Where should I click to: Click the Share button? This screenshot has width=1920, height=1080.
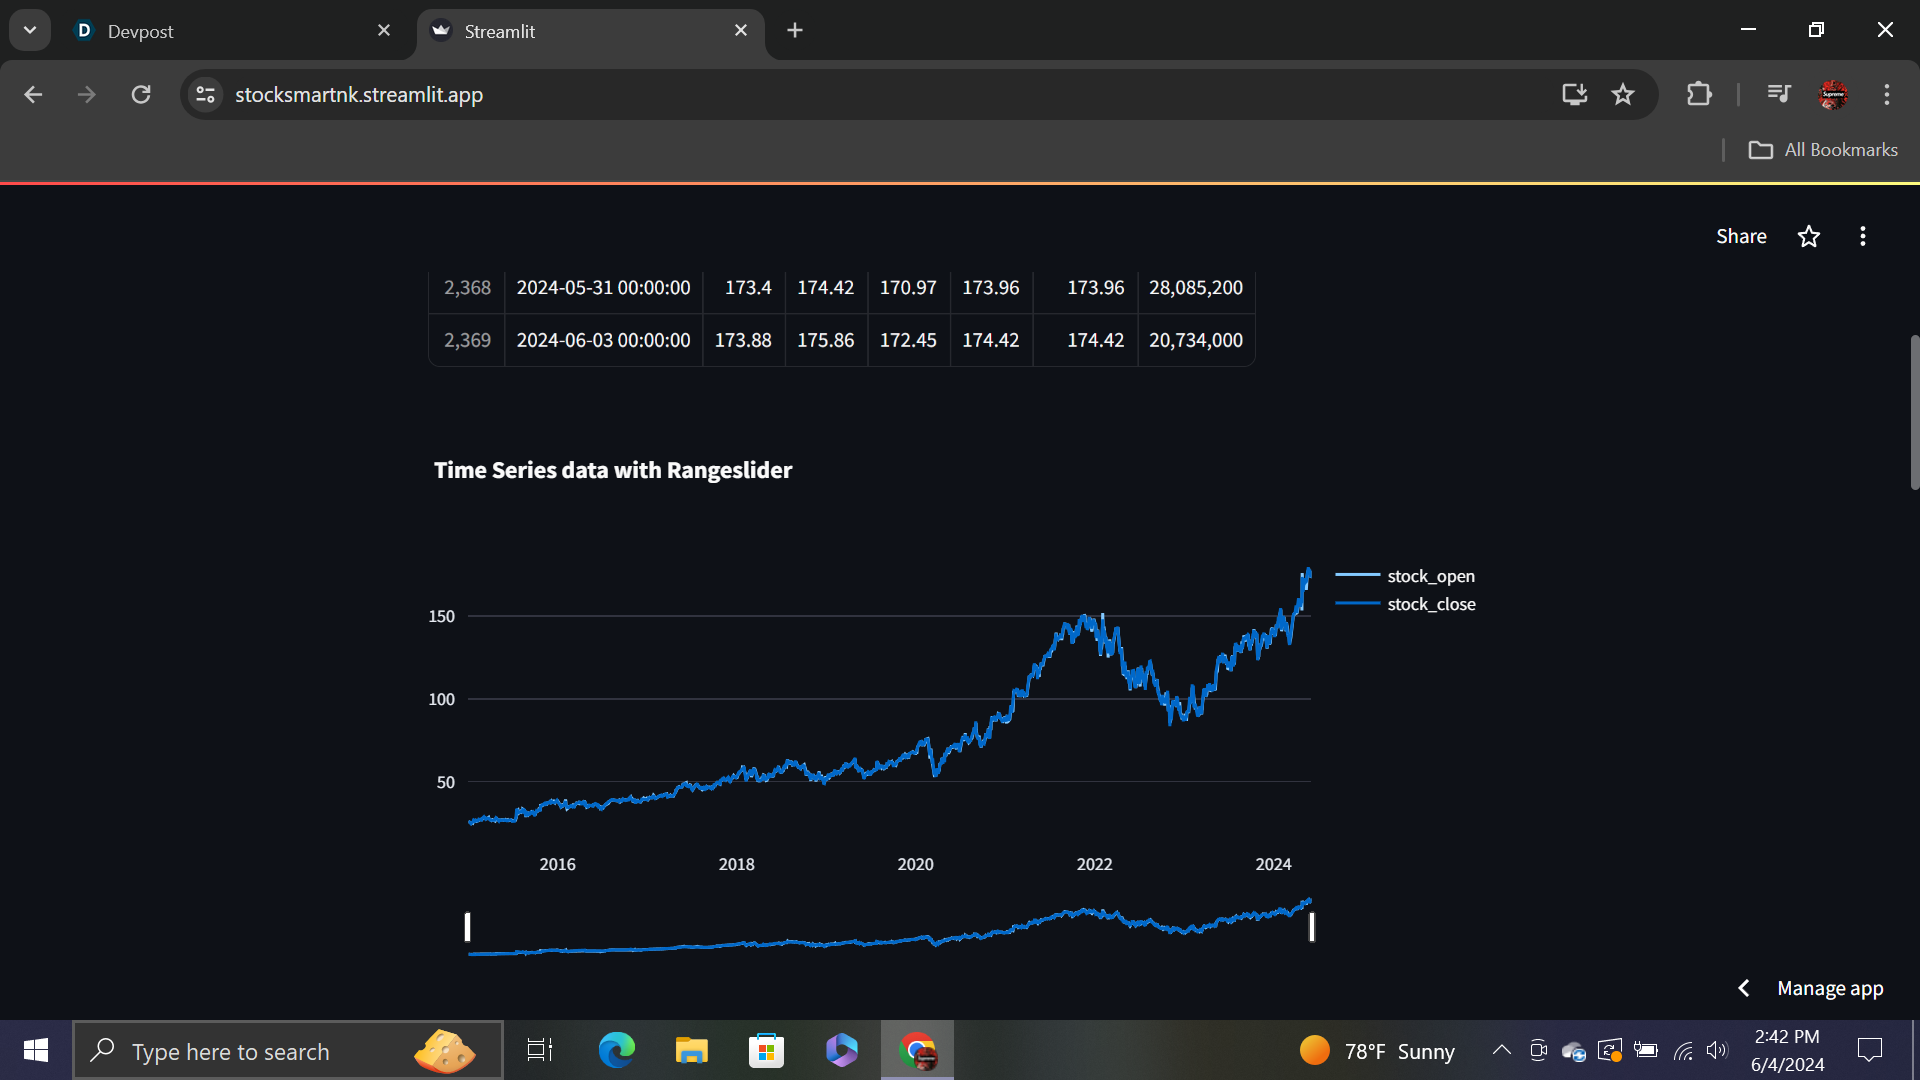click(1741, 237)
